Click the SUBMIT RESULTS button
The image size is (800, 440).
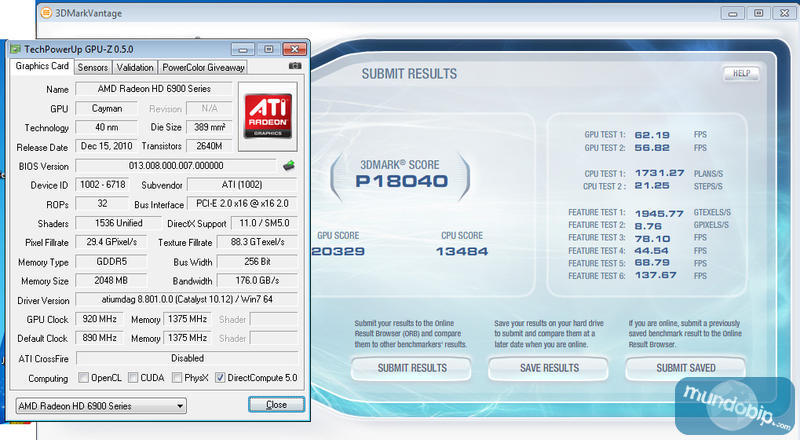click(412, 368)
